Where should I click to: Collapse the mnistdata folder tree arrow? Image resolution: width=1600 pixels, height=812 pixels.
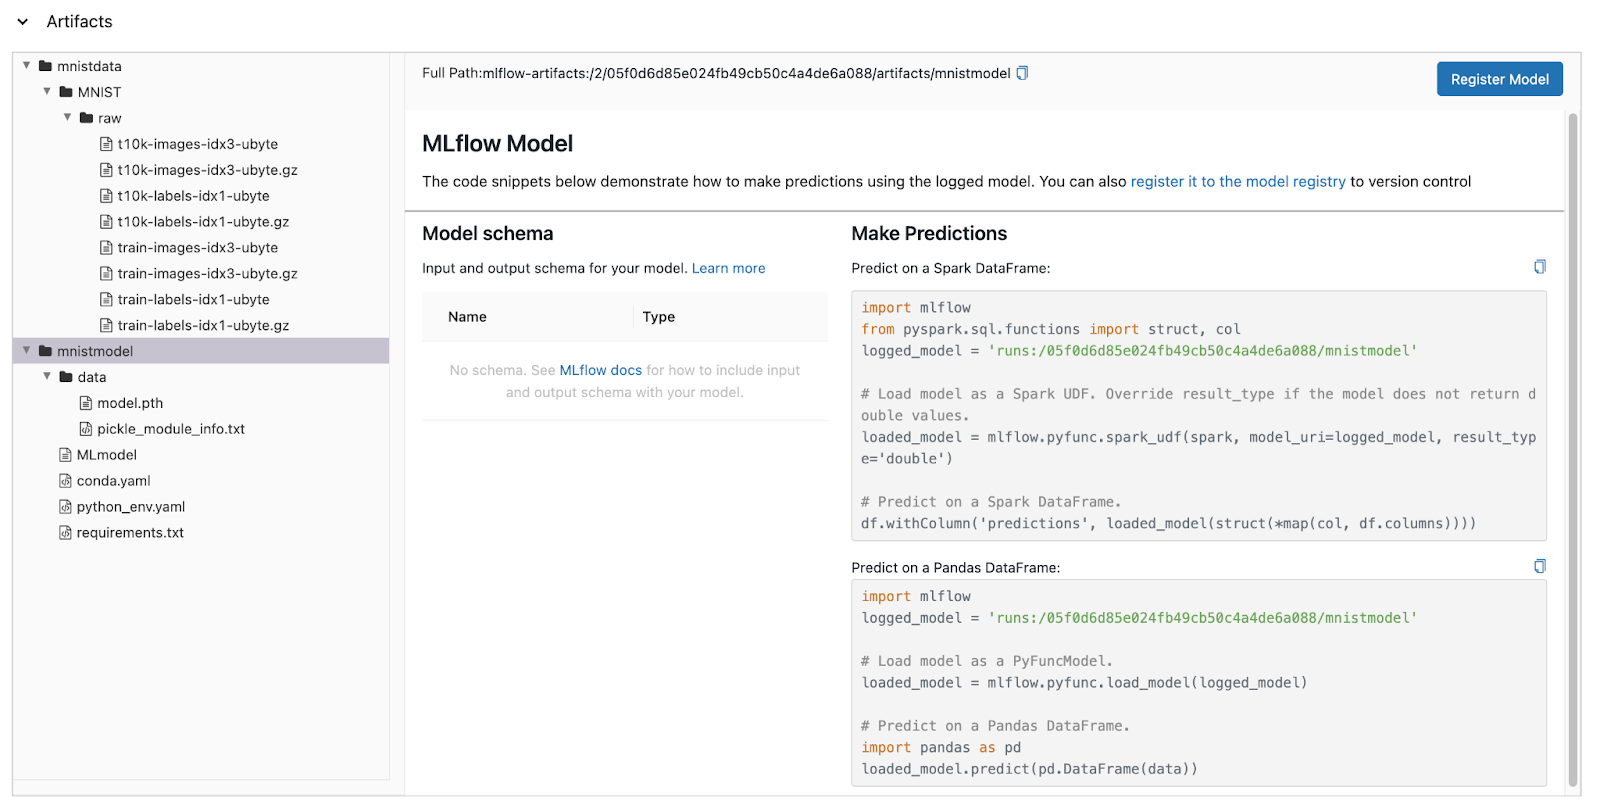[27, 66]
